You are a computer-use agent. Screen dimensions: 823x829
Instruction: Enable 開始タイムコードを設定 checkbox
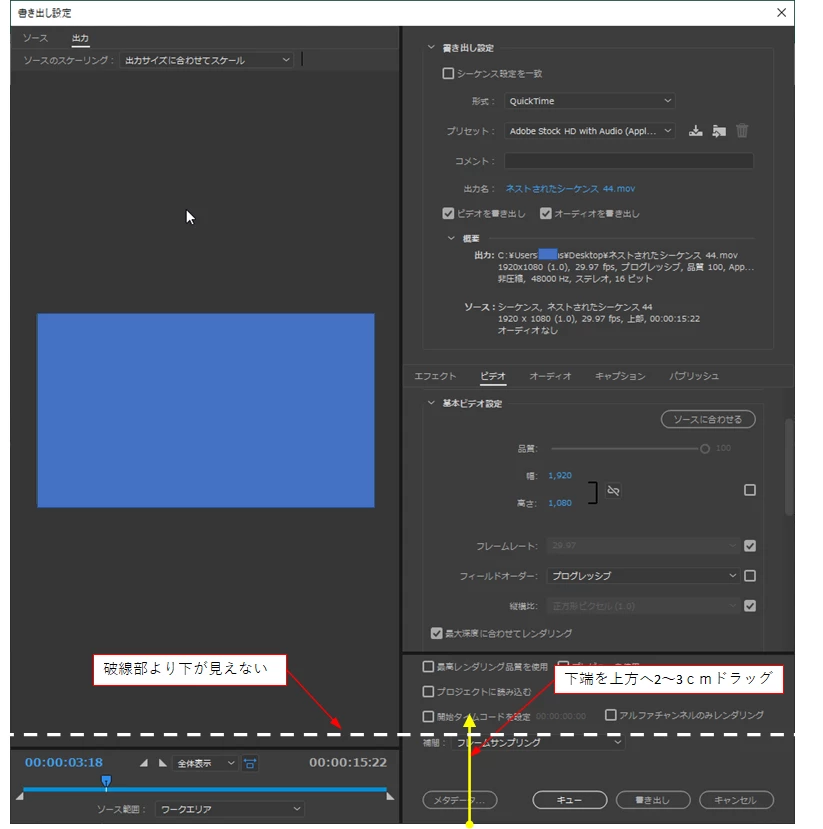pyautogui.click(x=429, y=716)
